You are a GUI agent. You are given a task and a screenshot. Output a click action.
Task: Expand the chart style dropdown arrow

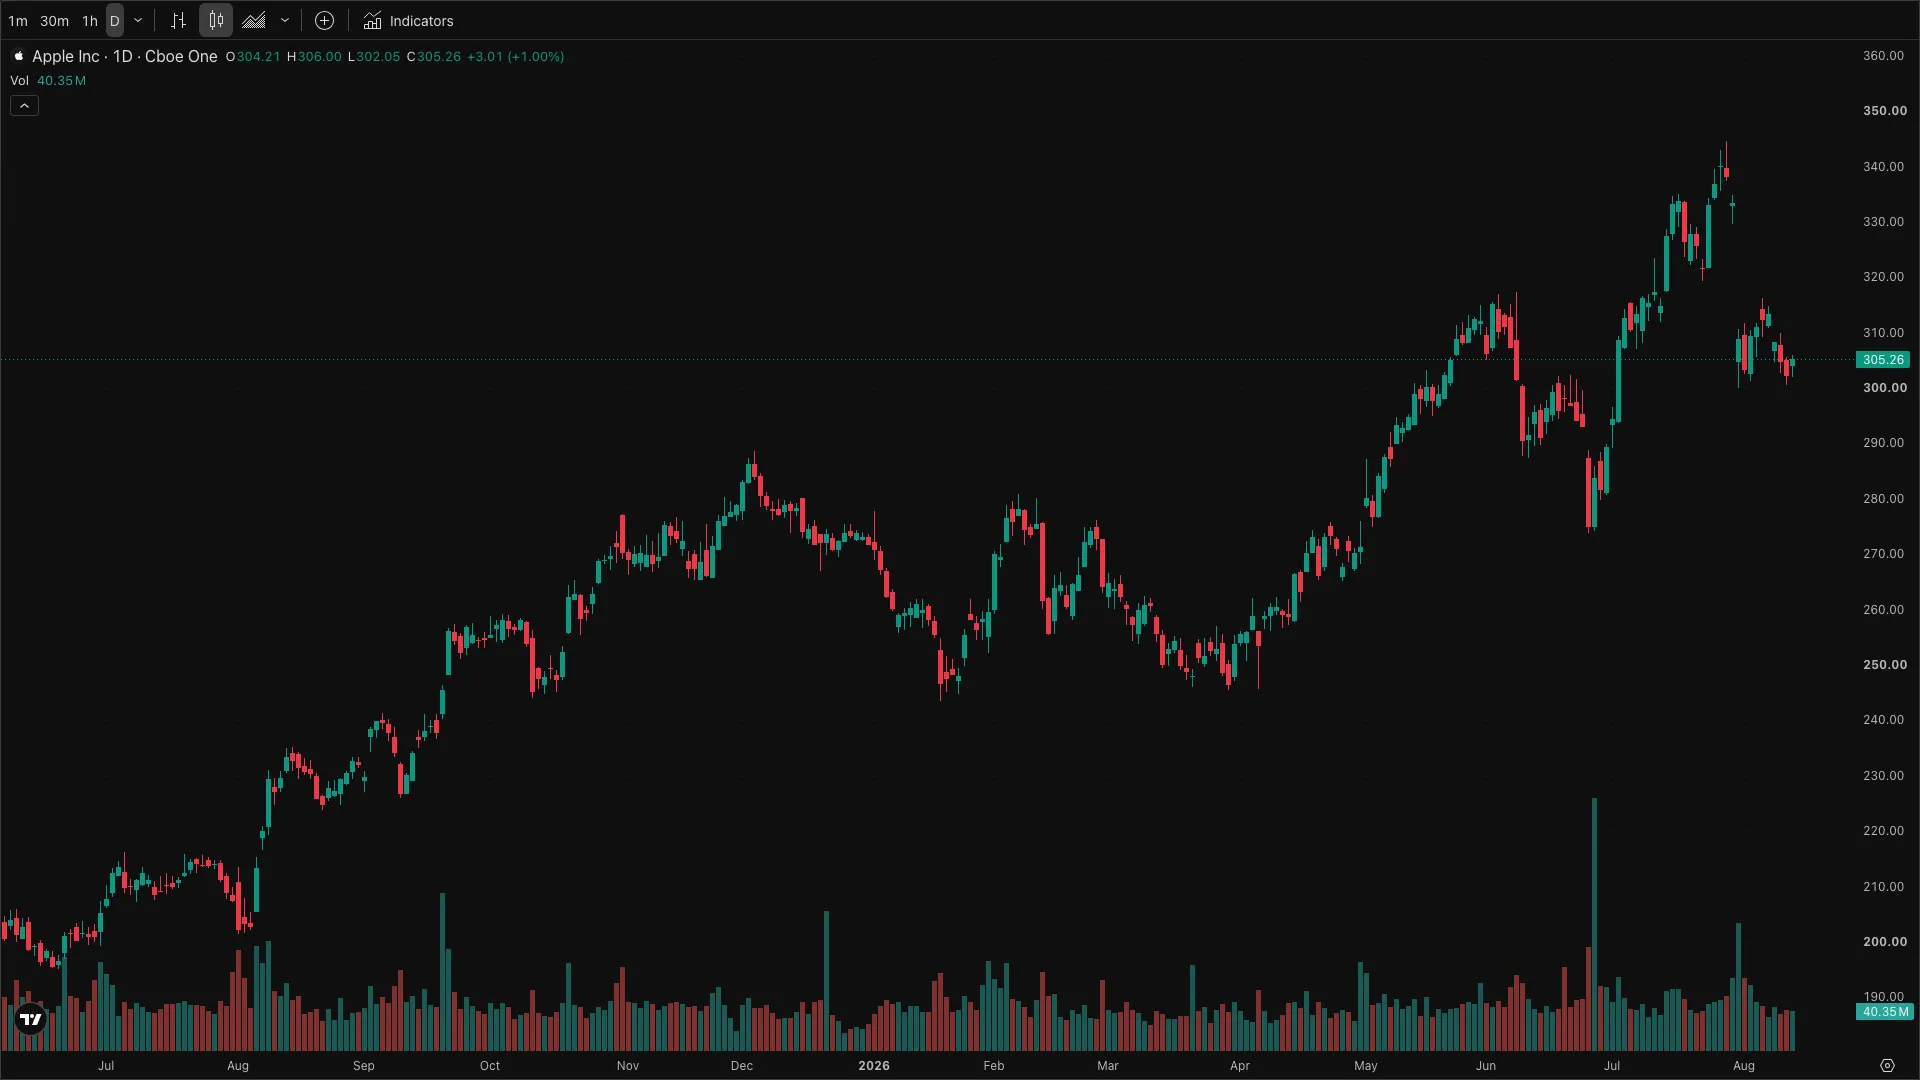coord(285,20)
